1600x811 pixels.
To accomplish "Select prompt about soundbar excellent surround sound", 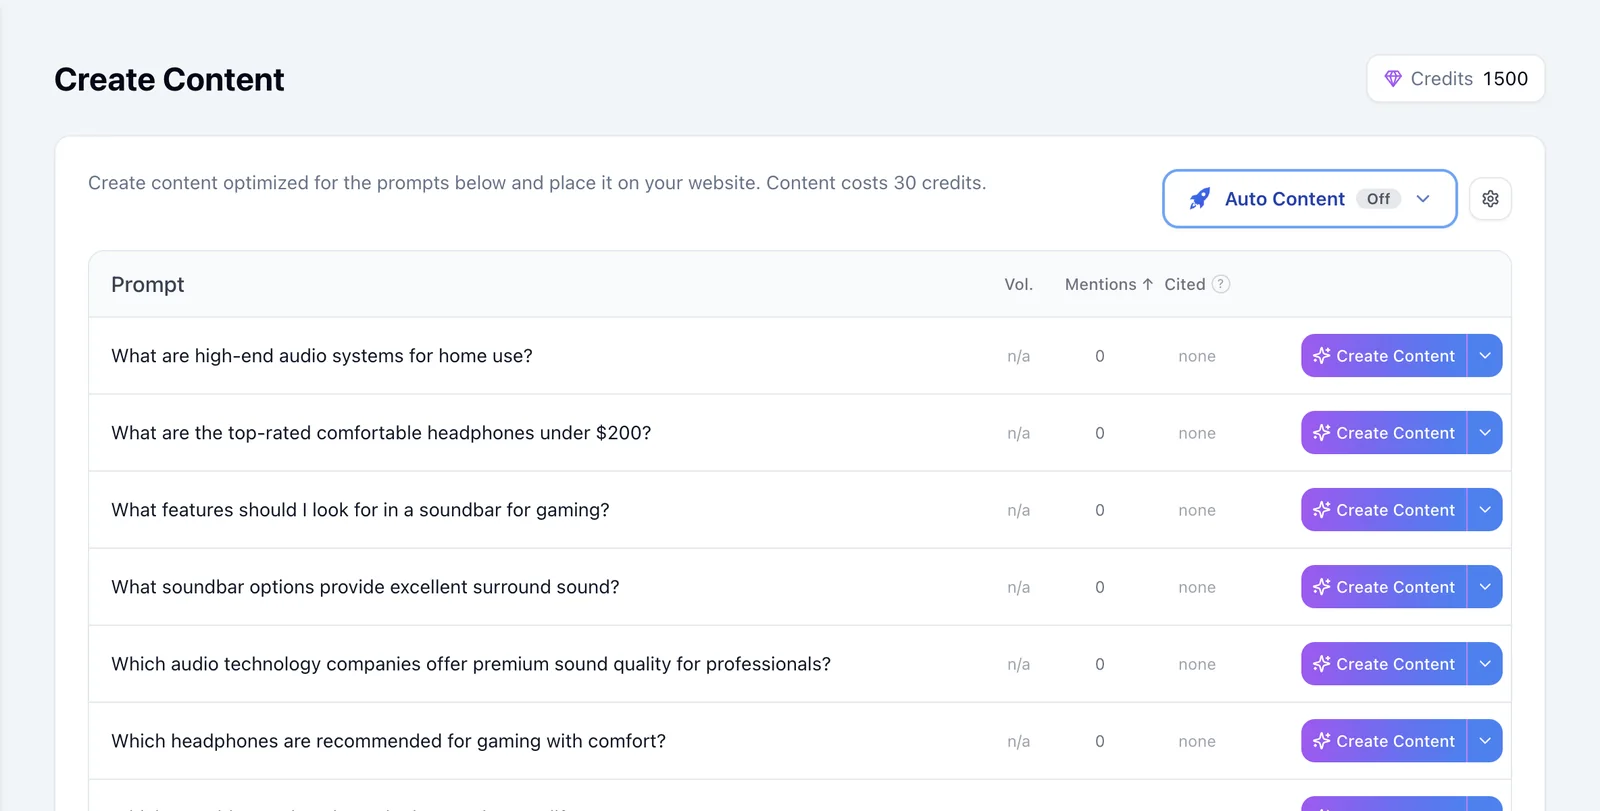I will (x=365, y=587).
